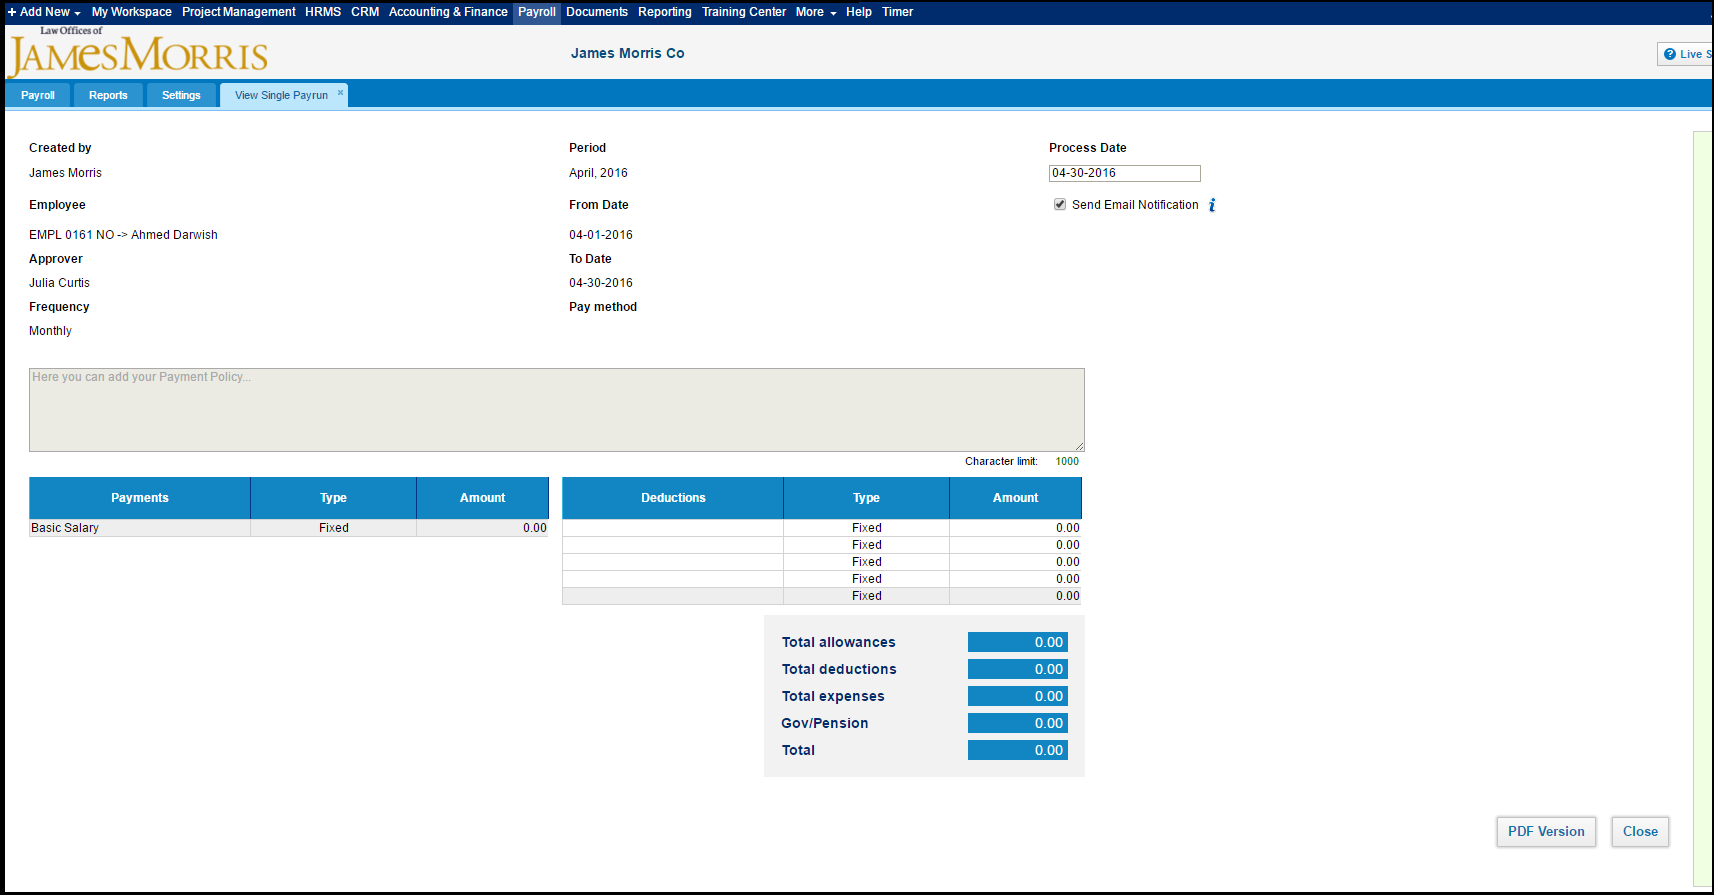Click the April, 2016 period value
This screenshot has height=895, width=1714.
(598, 173)
